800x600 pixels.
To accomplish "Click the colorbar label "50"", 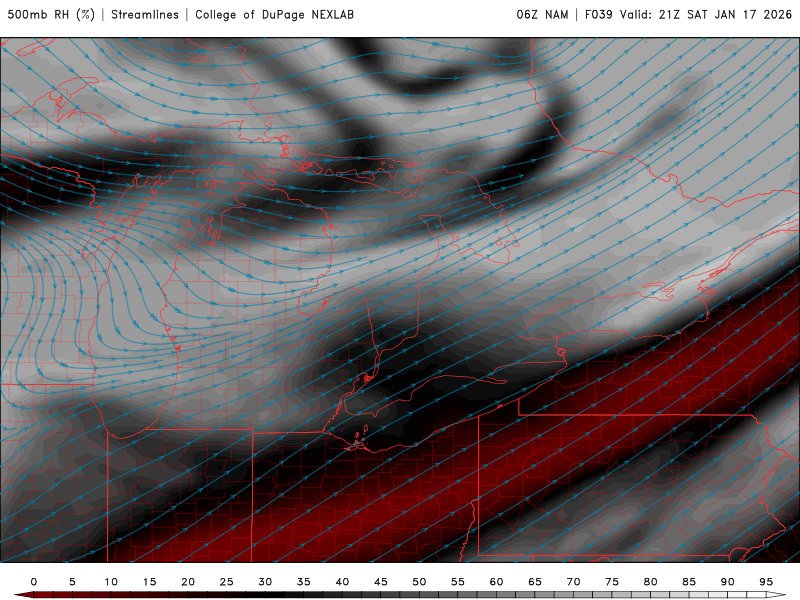I will (419, 582).
